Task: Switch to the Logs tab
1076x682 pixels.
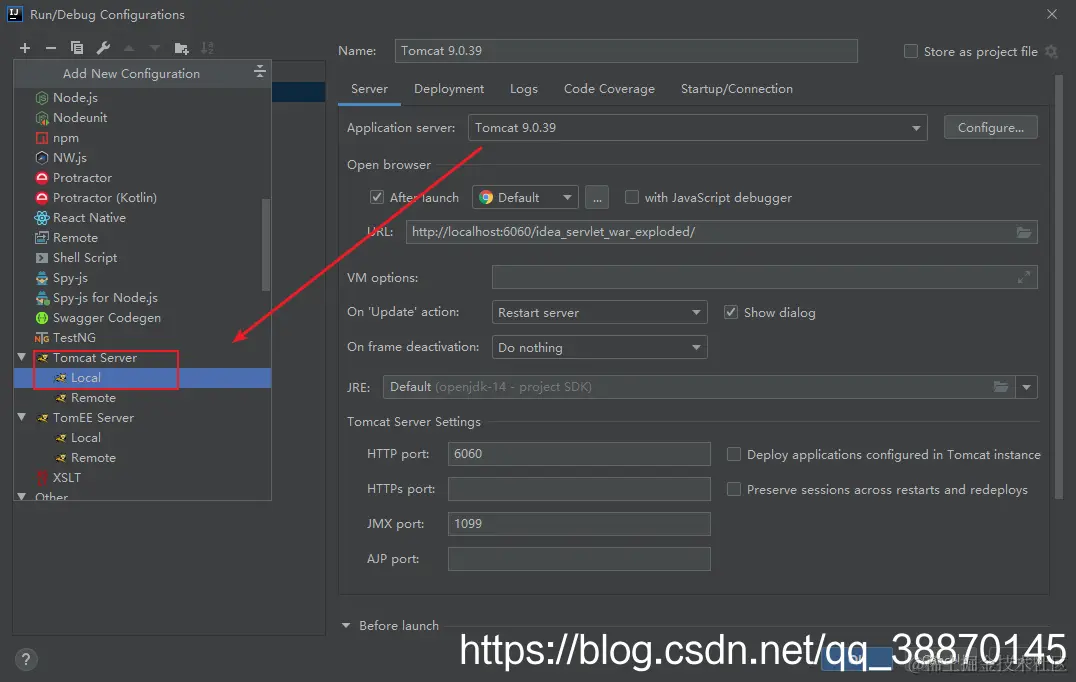Action: (524, 89)
